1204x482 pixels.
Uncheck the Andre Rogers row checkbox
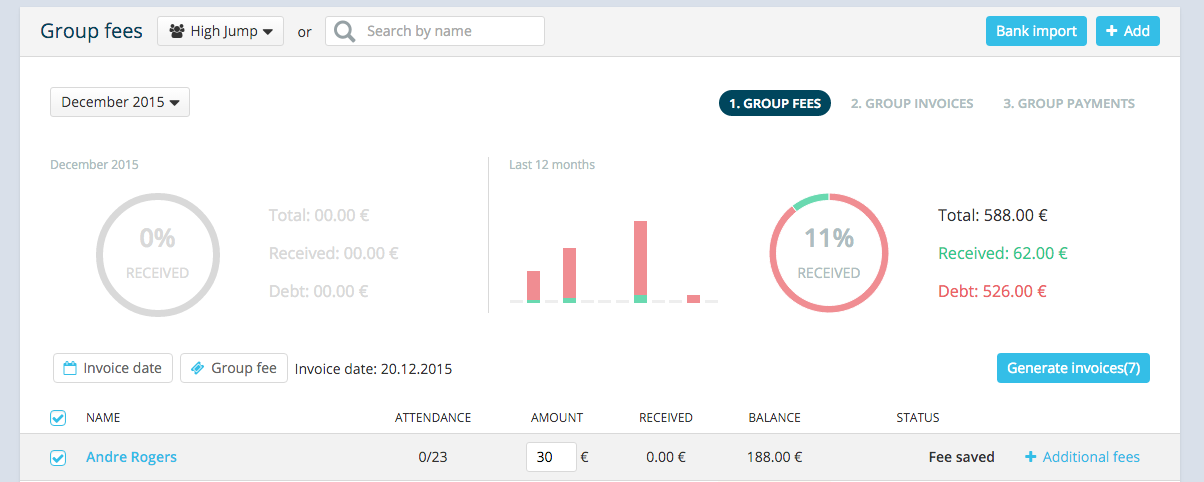coord(58,457)
